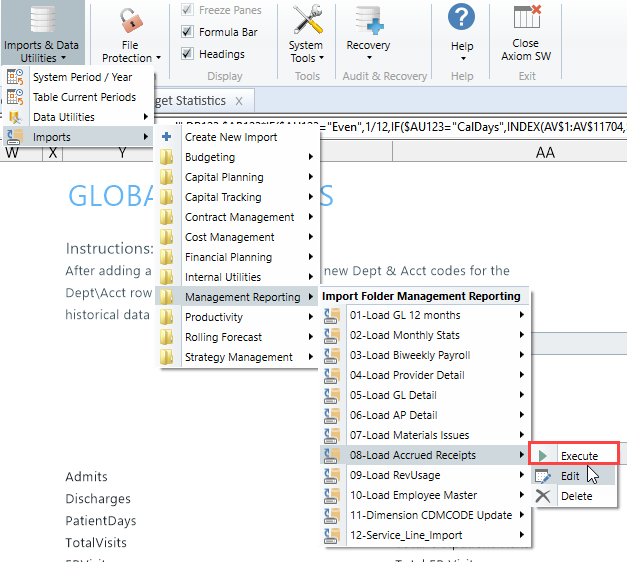
Task: Click the Help question mark icon
Action: 461,17
